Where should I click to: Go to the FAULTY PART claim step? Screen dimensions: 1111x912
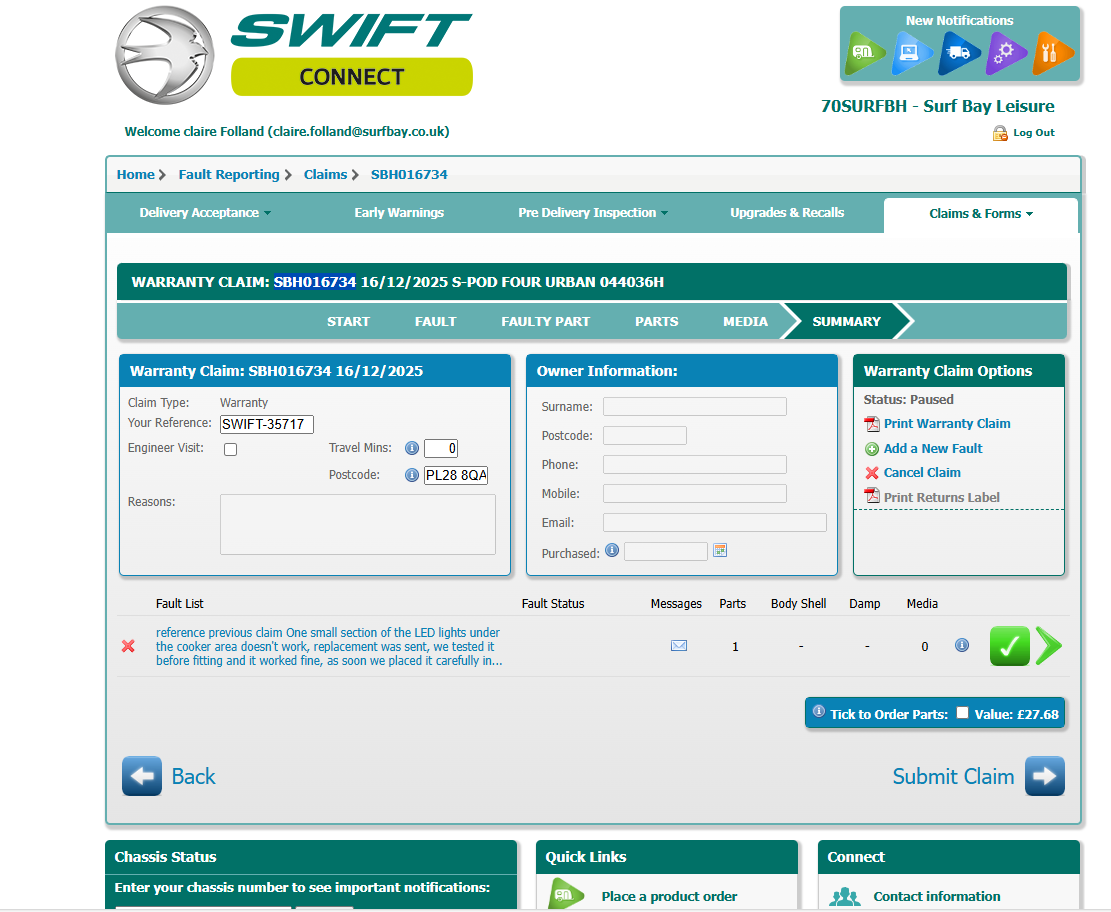pos(546,322)
